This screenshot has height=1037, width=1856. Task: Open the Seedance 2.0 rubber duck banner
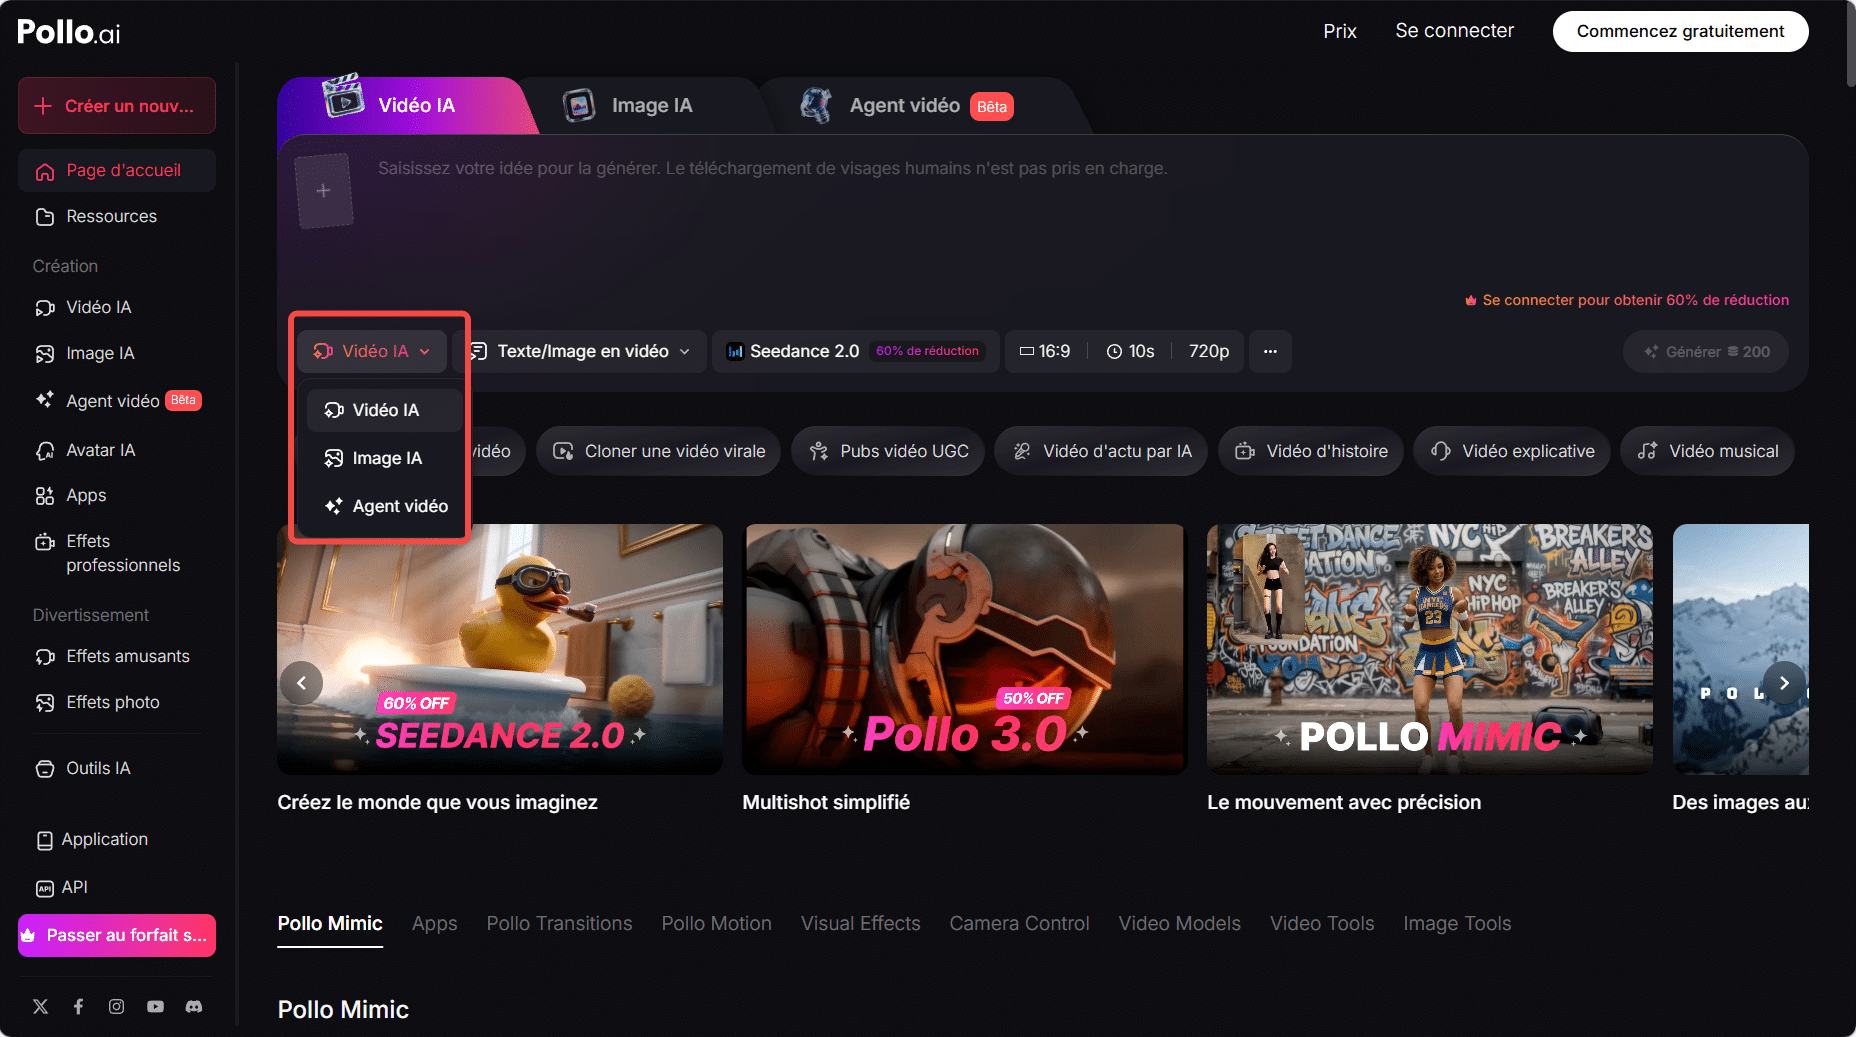(x=500, y=649)
